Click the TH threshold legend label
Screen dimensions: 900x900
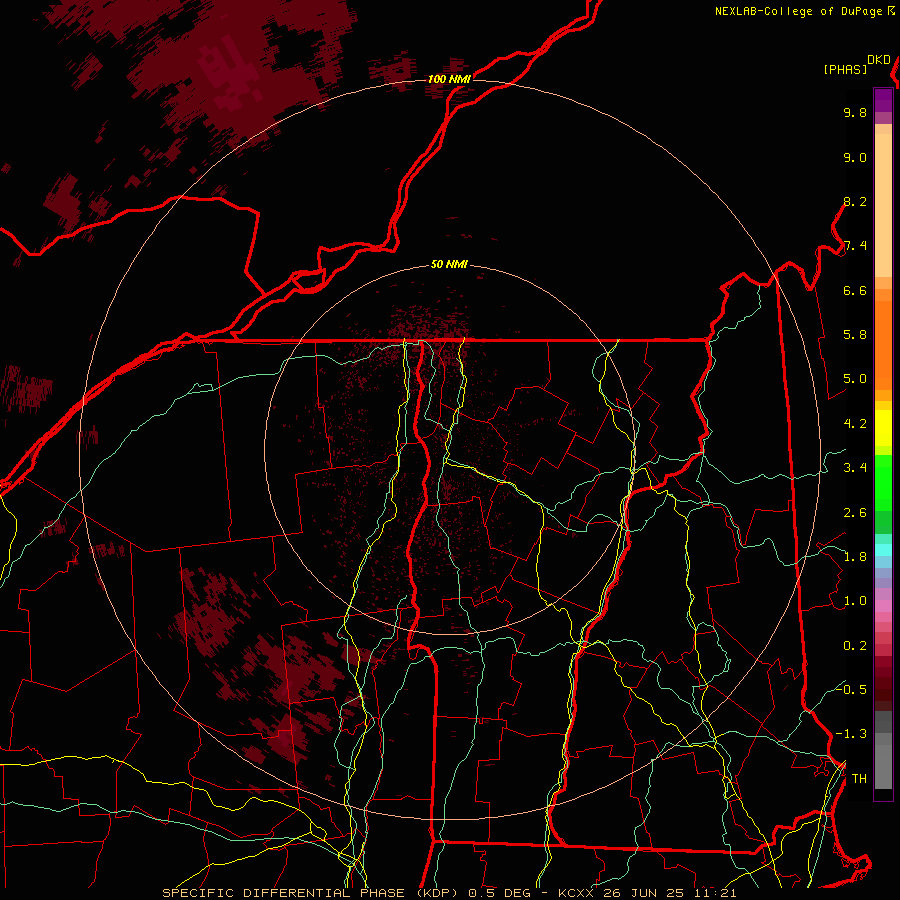click(x=859, y=779)
